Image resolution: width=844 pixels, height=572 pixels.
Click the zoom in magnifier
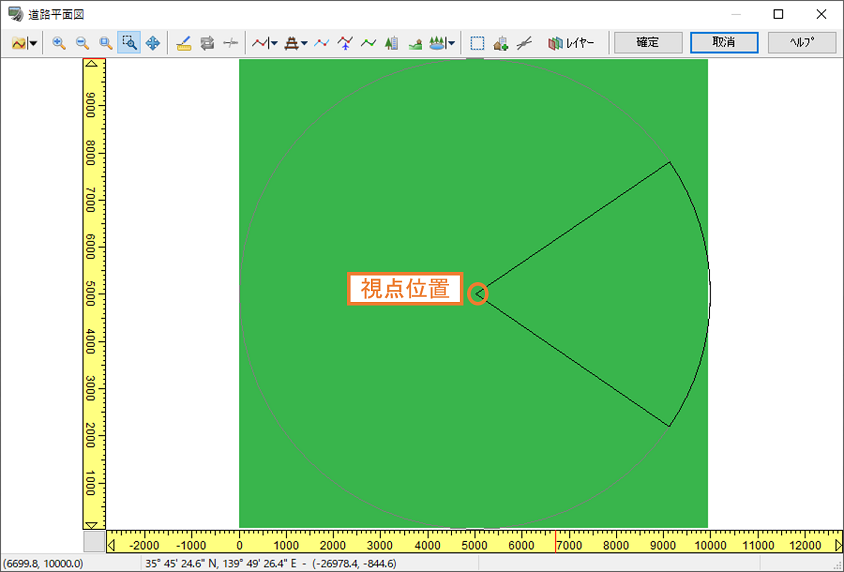click(59, 43)
